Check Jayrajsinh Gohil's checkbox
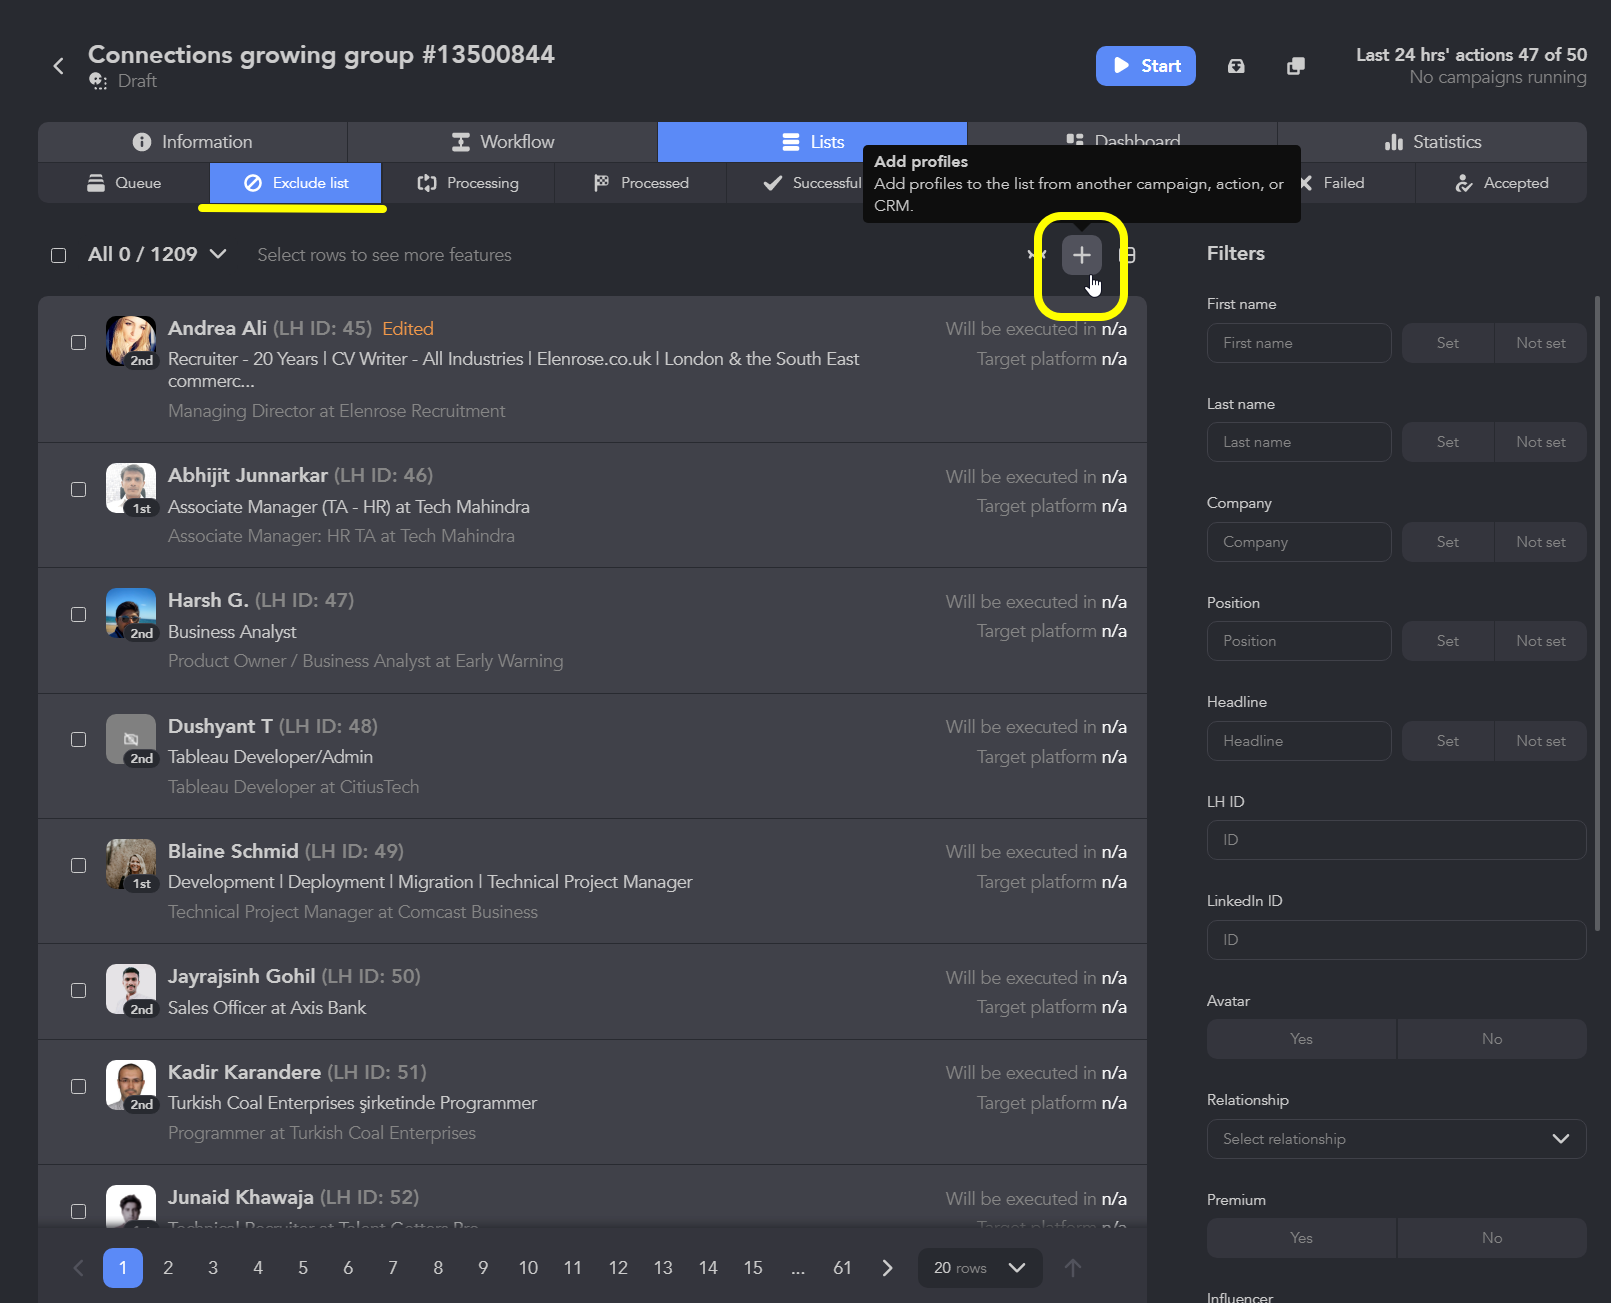The image size is (1611, 1303). [78, 990]
